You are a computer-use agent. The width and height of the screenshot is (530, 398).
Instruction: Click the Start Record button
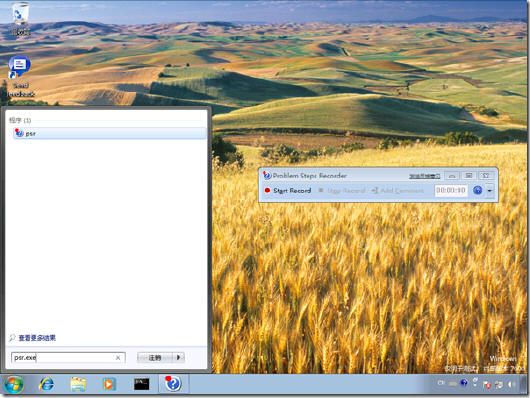(x=288, y=190)
